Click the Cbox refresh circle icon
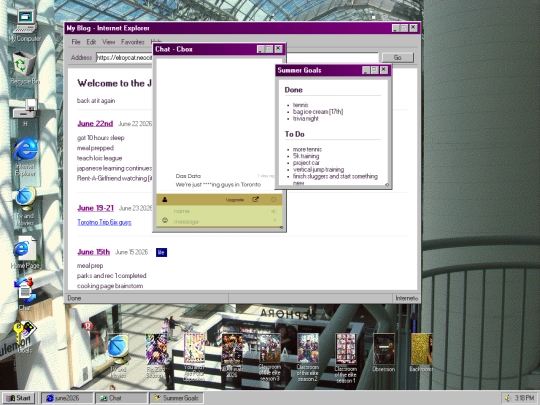 (273, 199)
